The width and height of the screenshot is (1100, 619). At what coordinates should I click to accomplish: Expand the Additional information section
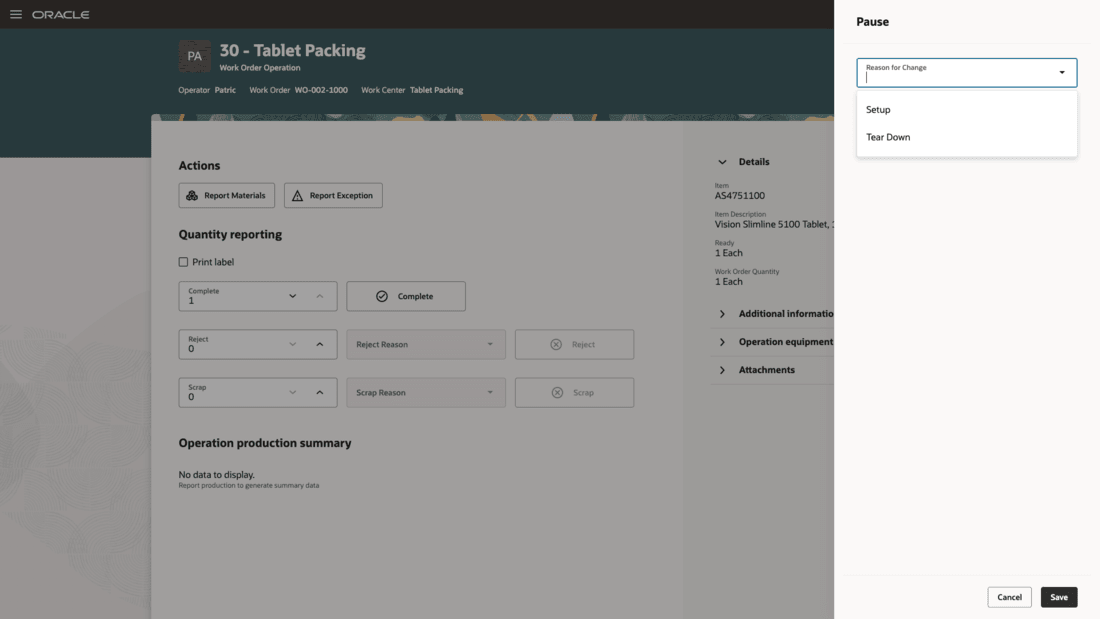(722, 314)
